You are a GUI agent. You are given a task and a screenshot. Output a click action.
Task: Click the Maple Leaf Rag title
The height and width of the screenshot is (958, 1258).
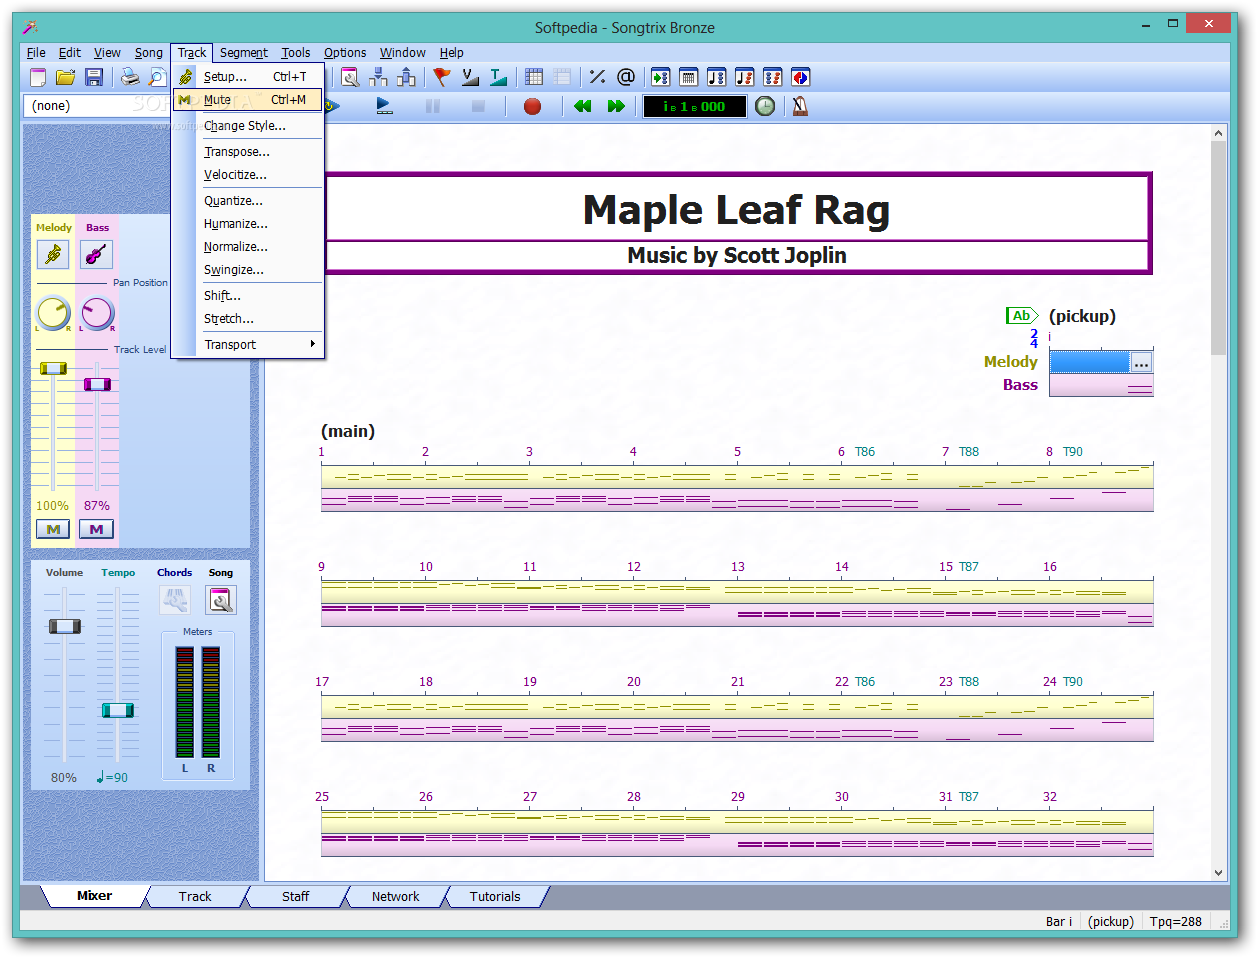coord(736,210)
